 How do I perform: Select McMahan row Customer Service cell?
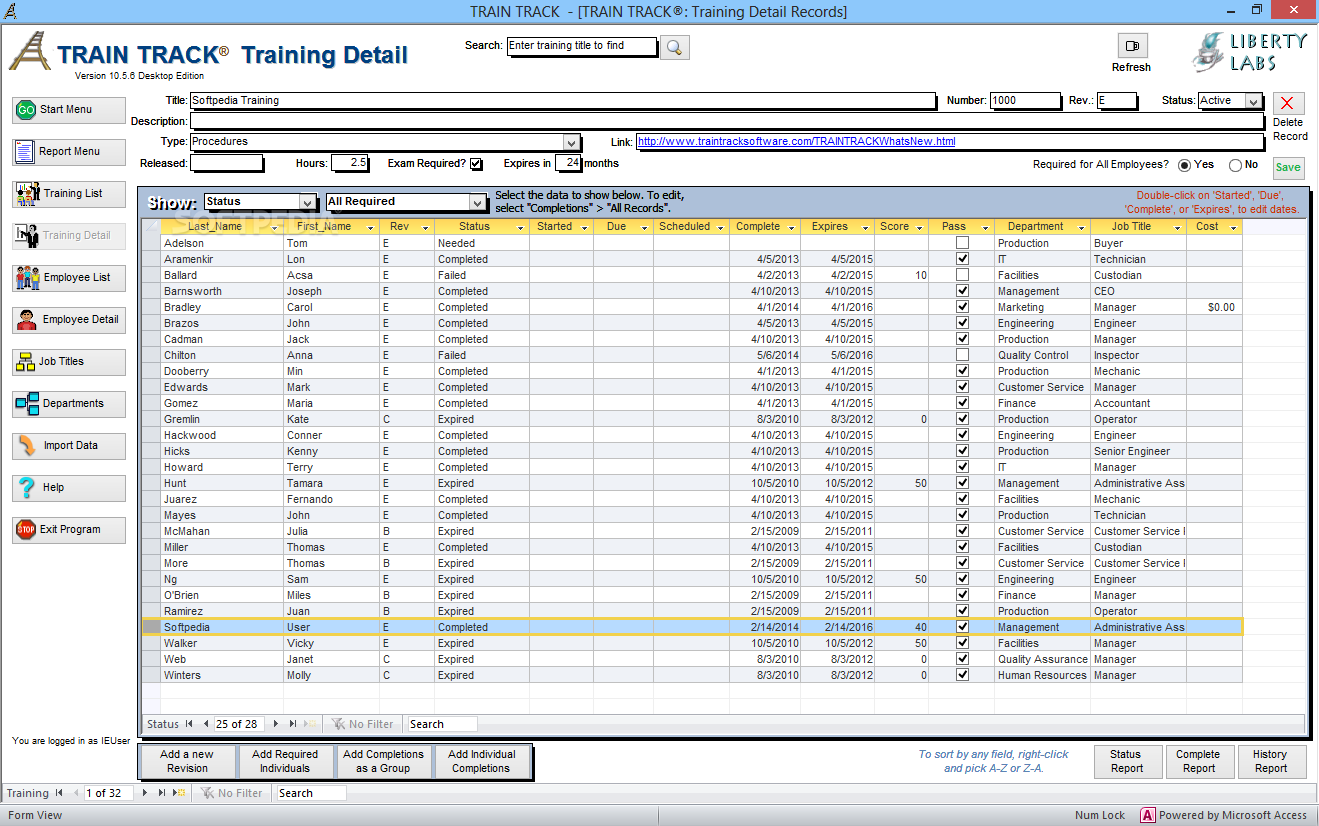point(1042,531)
